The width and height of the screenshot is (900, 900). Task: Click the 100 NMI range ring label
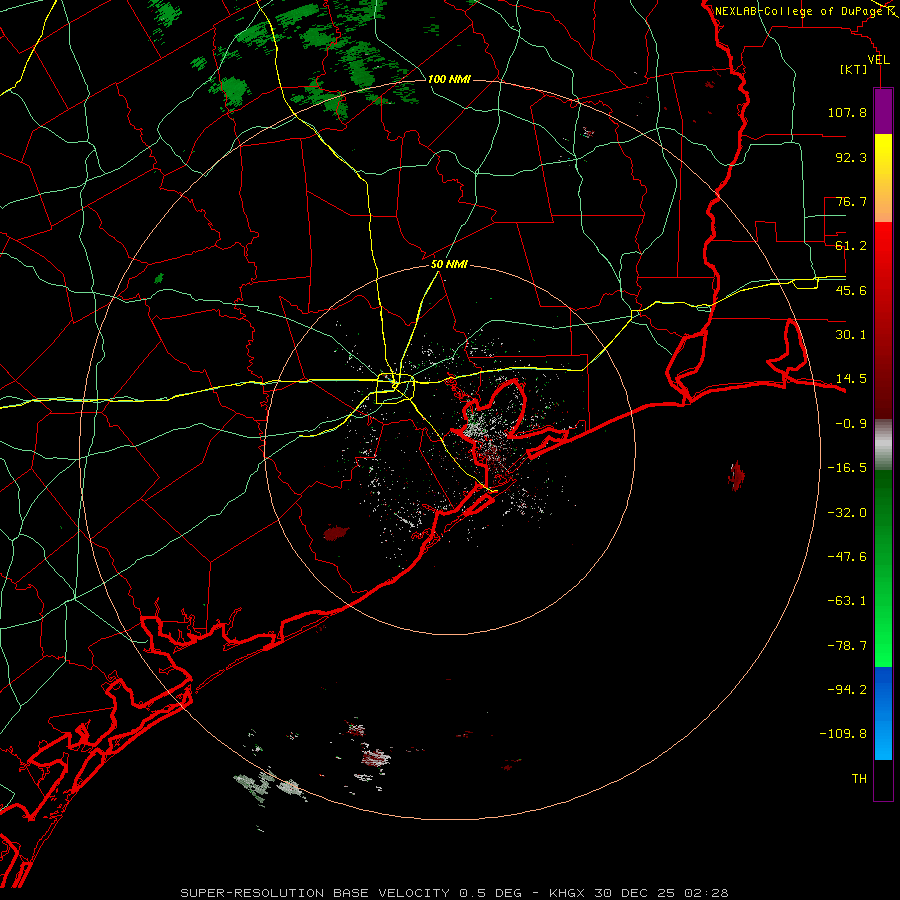click(449, 79)
